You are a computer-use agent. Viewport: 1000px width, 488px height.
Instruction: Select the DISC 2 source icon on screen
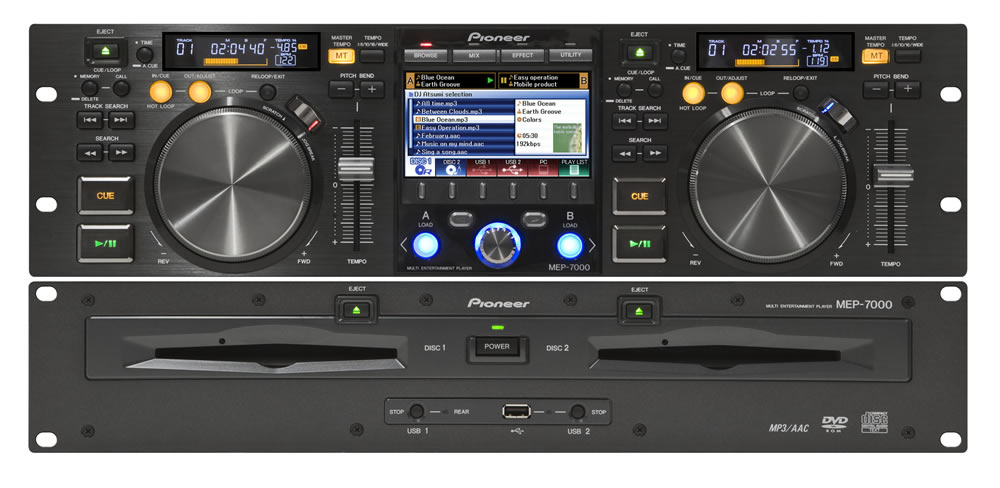(x=451, y=167)
